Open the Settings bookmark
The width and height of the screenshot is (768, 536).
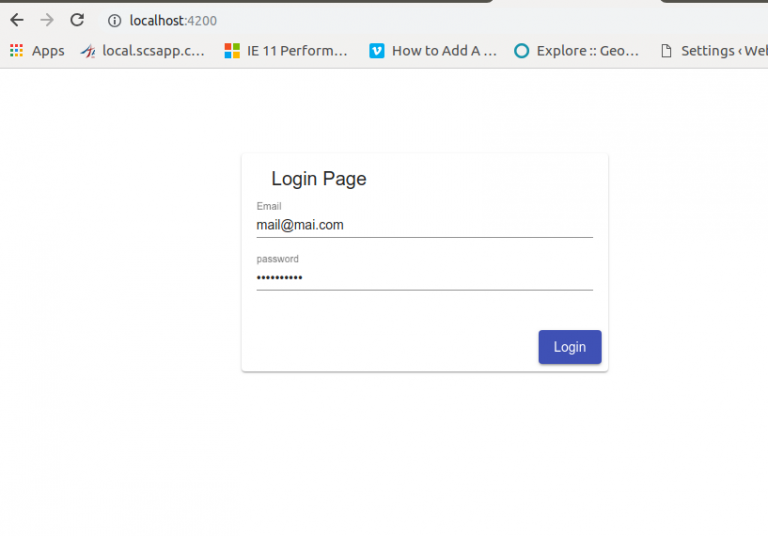click(724, 50)
